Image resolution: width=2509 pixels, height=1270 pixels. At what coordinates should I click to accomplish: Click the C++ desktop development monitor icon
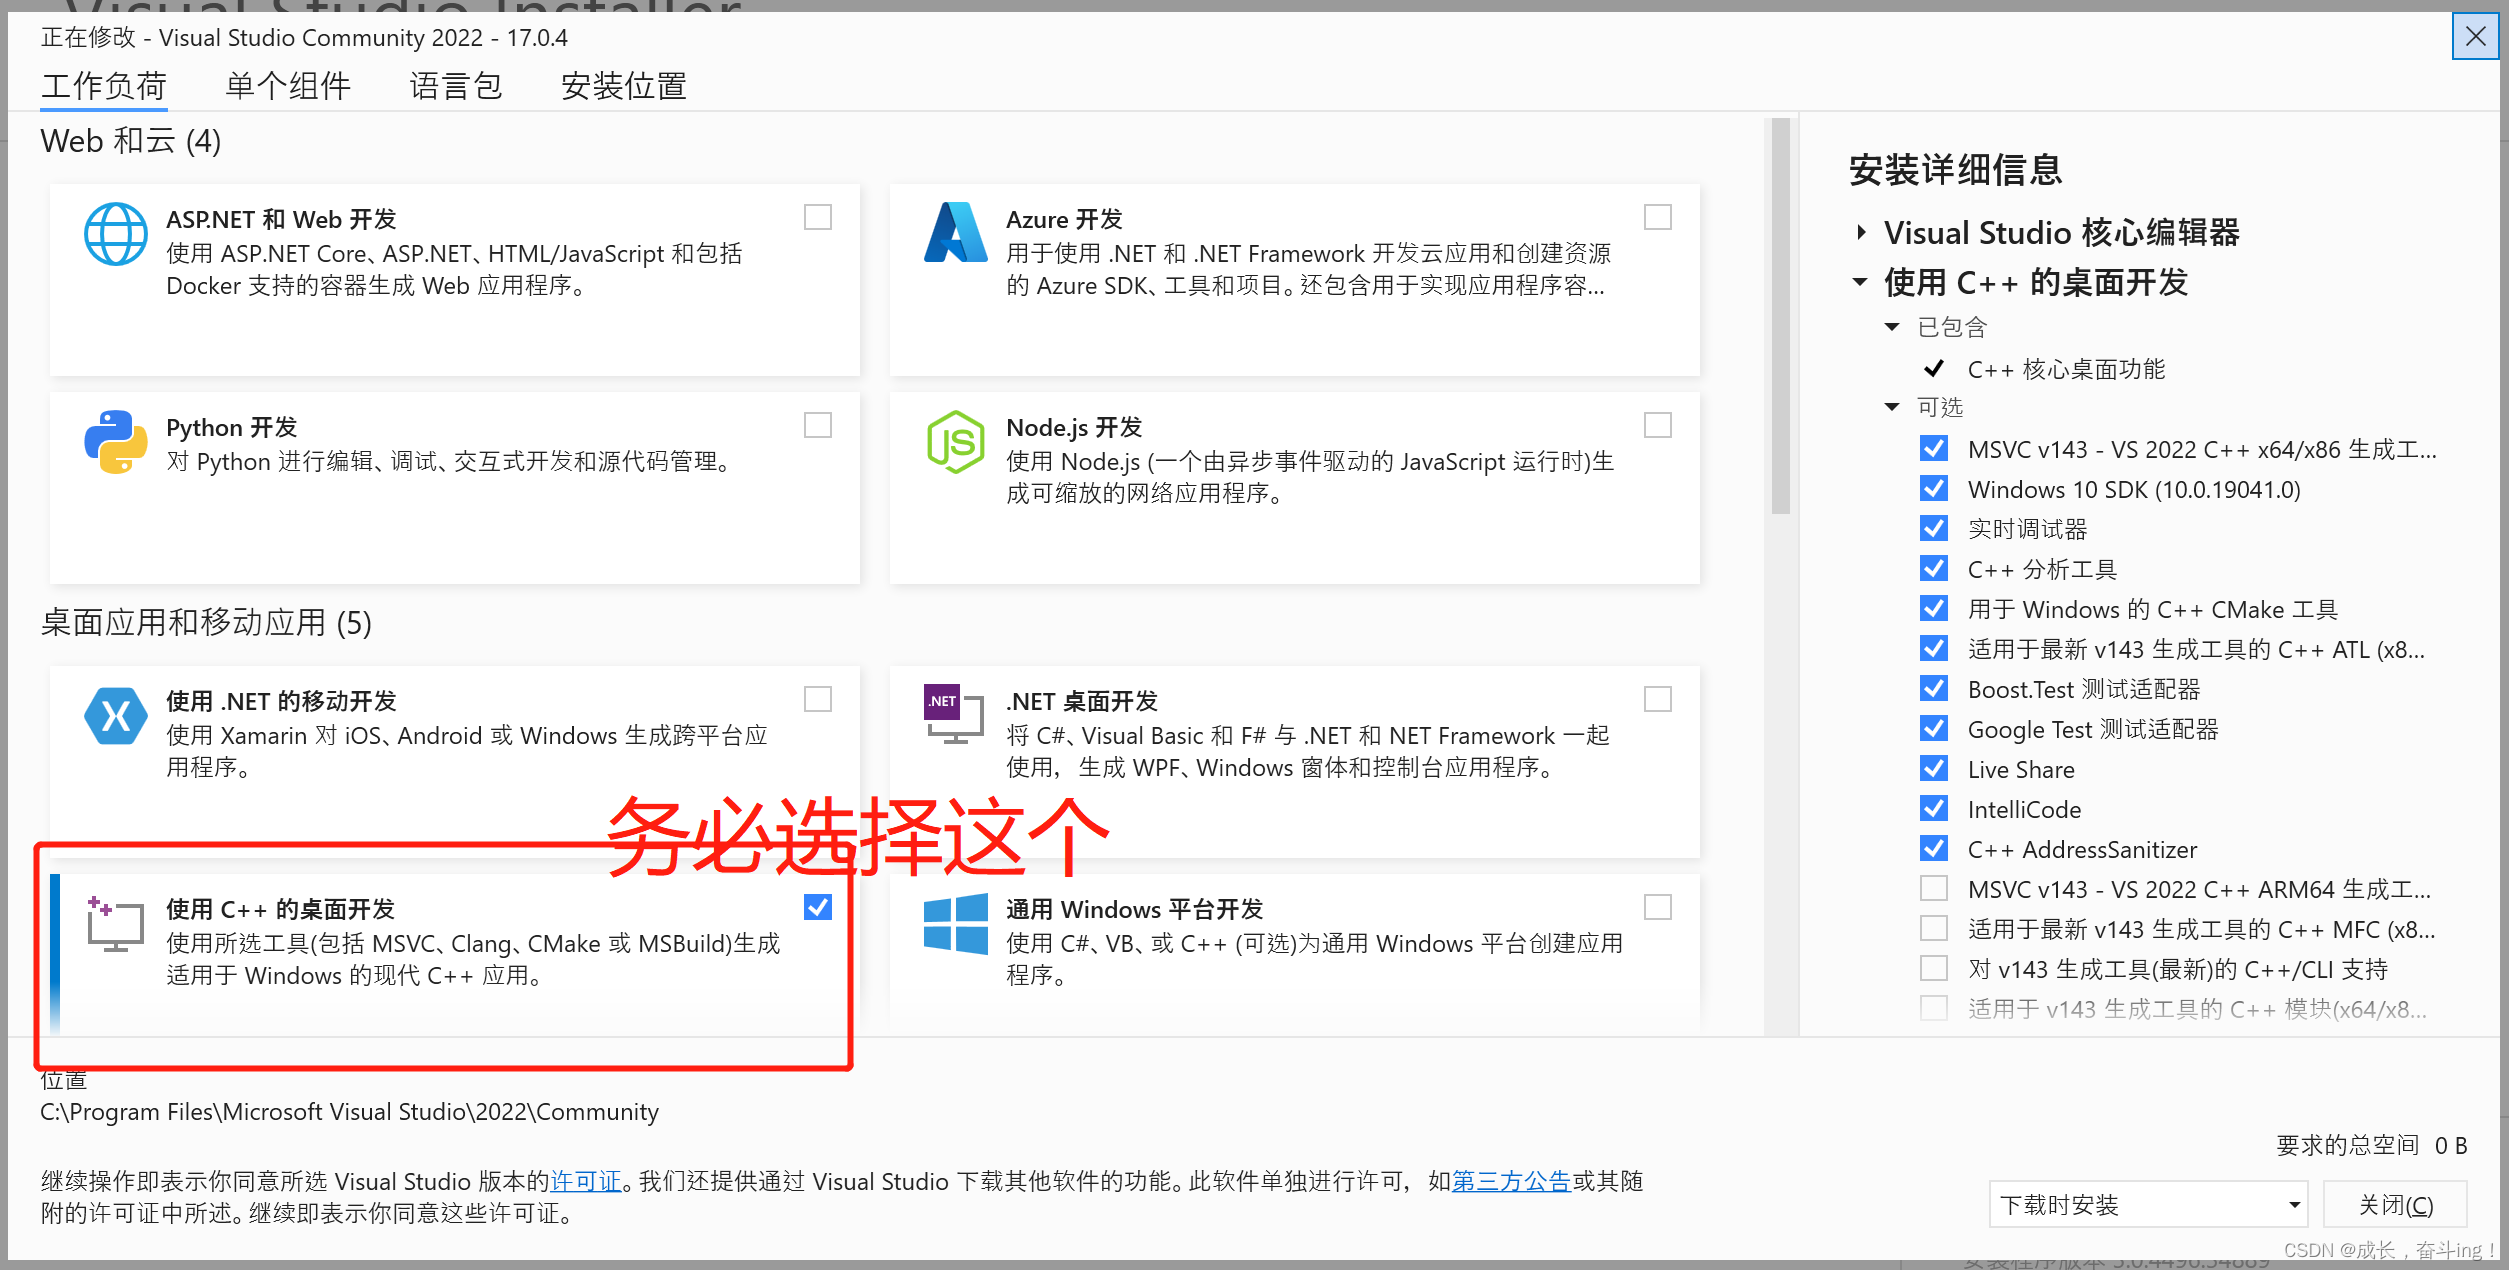click(x=116, y=924)
